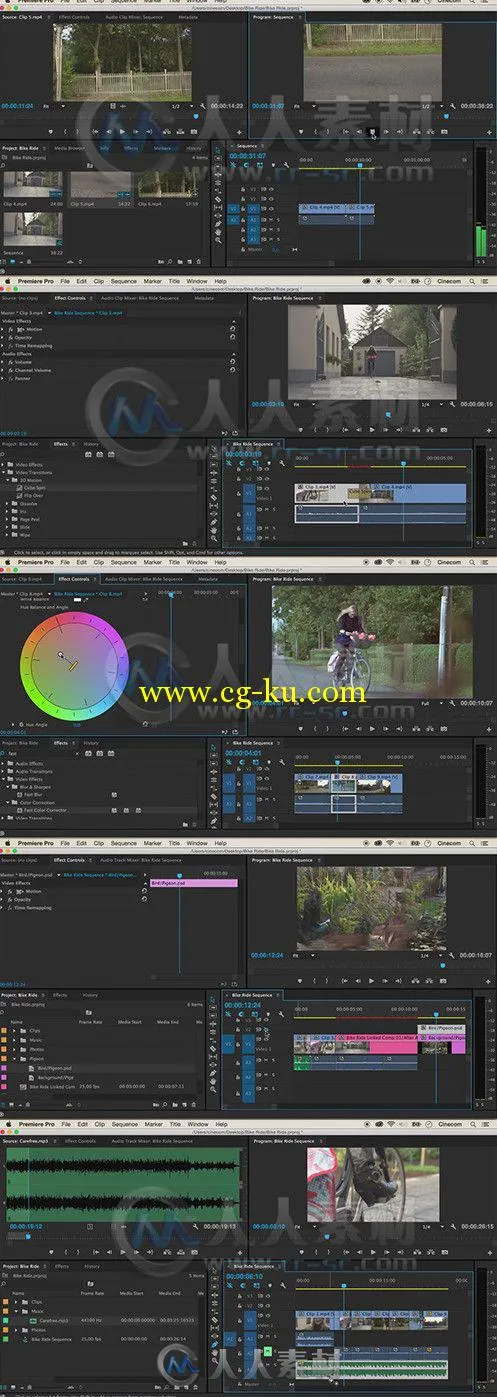The width and height of the screenshot is (497, 1397).
Task: Sort by Frame Rate column above Bird/Pigeon.psd
Action: coord(91,1023)
